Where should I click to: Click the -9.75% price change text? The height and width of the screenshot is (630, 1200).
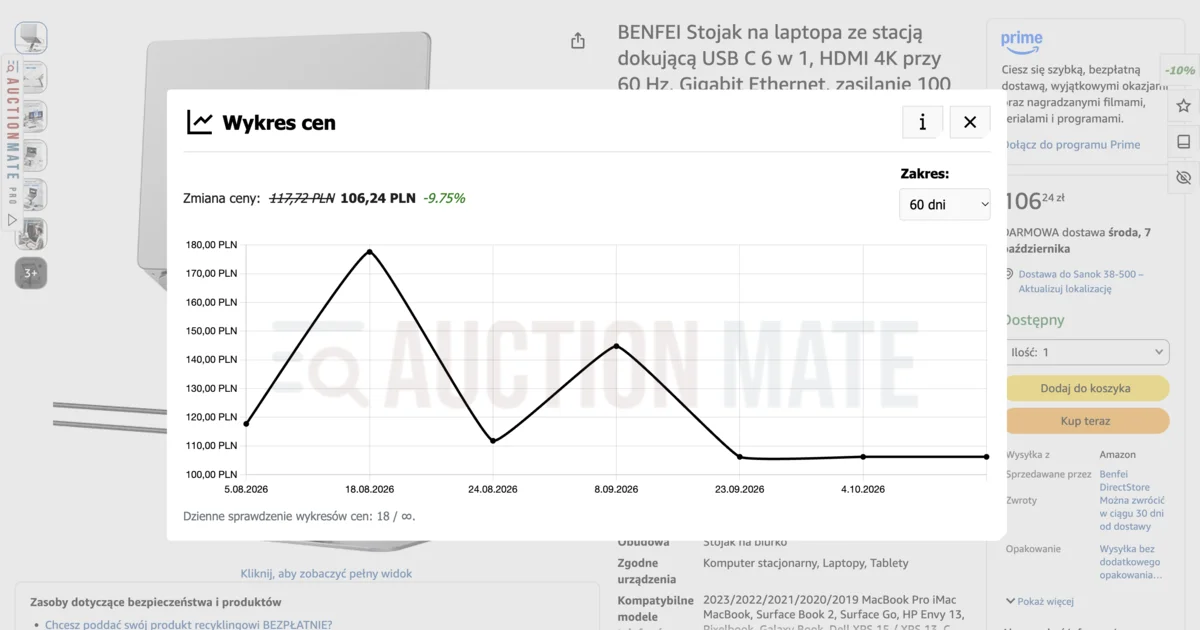tap(444, 198)
